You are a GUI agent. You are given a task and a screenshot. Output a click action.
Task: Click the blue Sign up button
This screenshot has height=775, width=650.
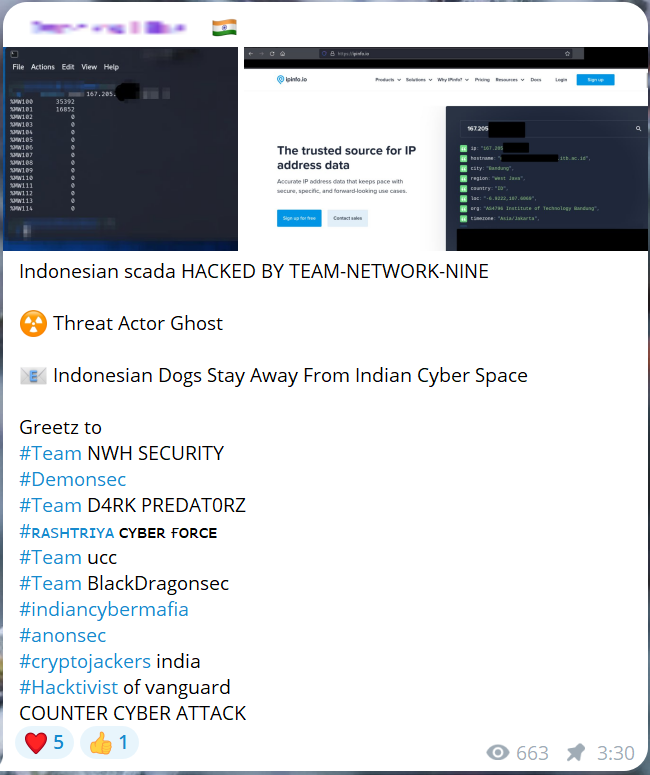pos(595,80)
